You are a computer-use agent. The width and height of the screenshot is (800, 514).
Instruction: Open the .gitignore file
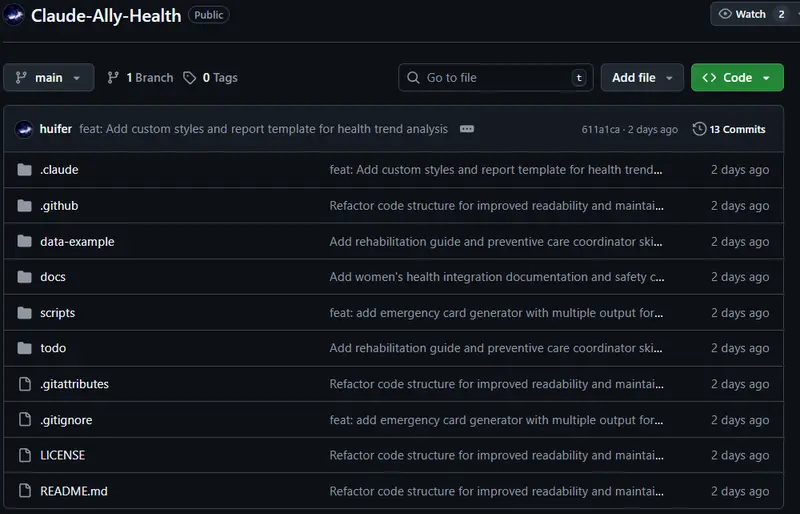[x=66, y=420]
